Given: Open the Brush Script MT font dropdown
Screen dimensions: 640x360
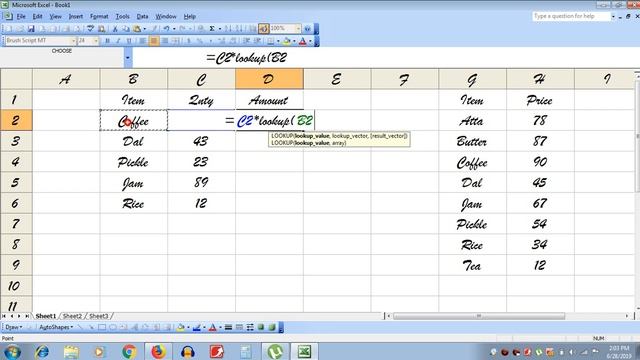Looking at the screenshot, I should click(73, 41).
